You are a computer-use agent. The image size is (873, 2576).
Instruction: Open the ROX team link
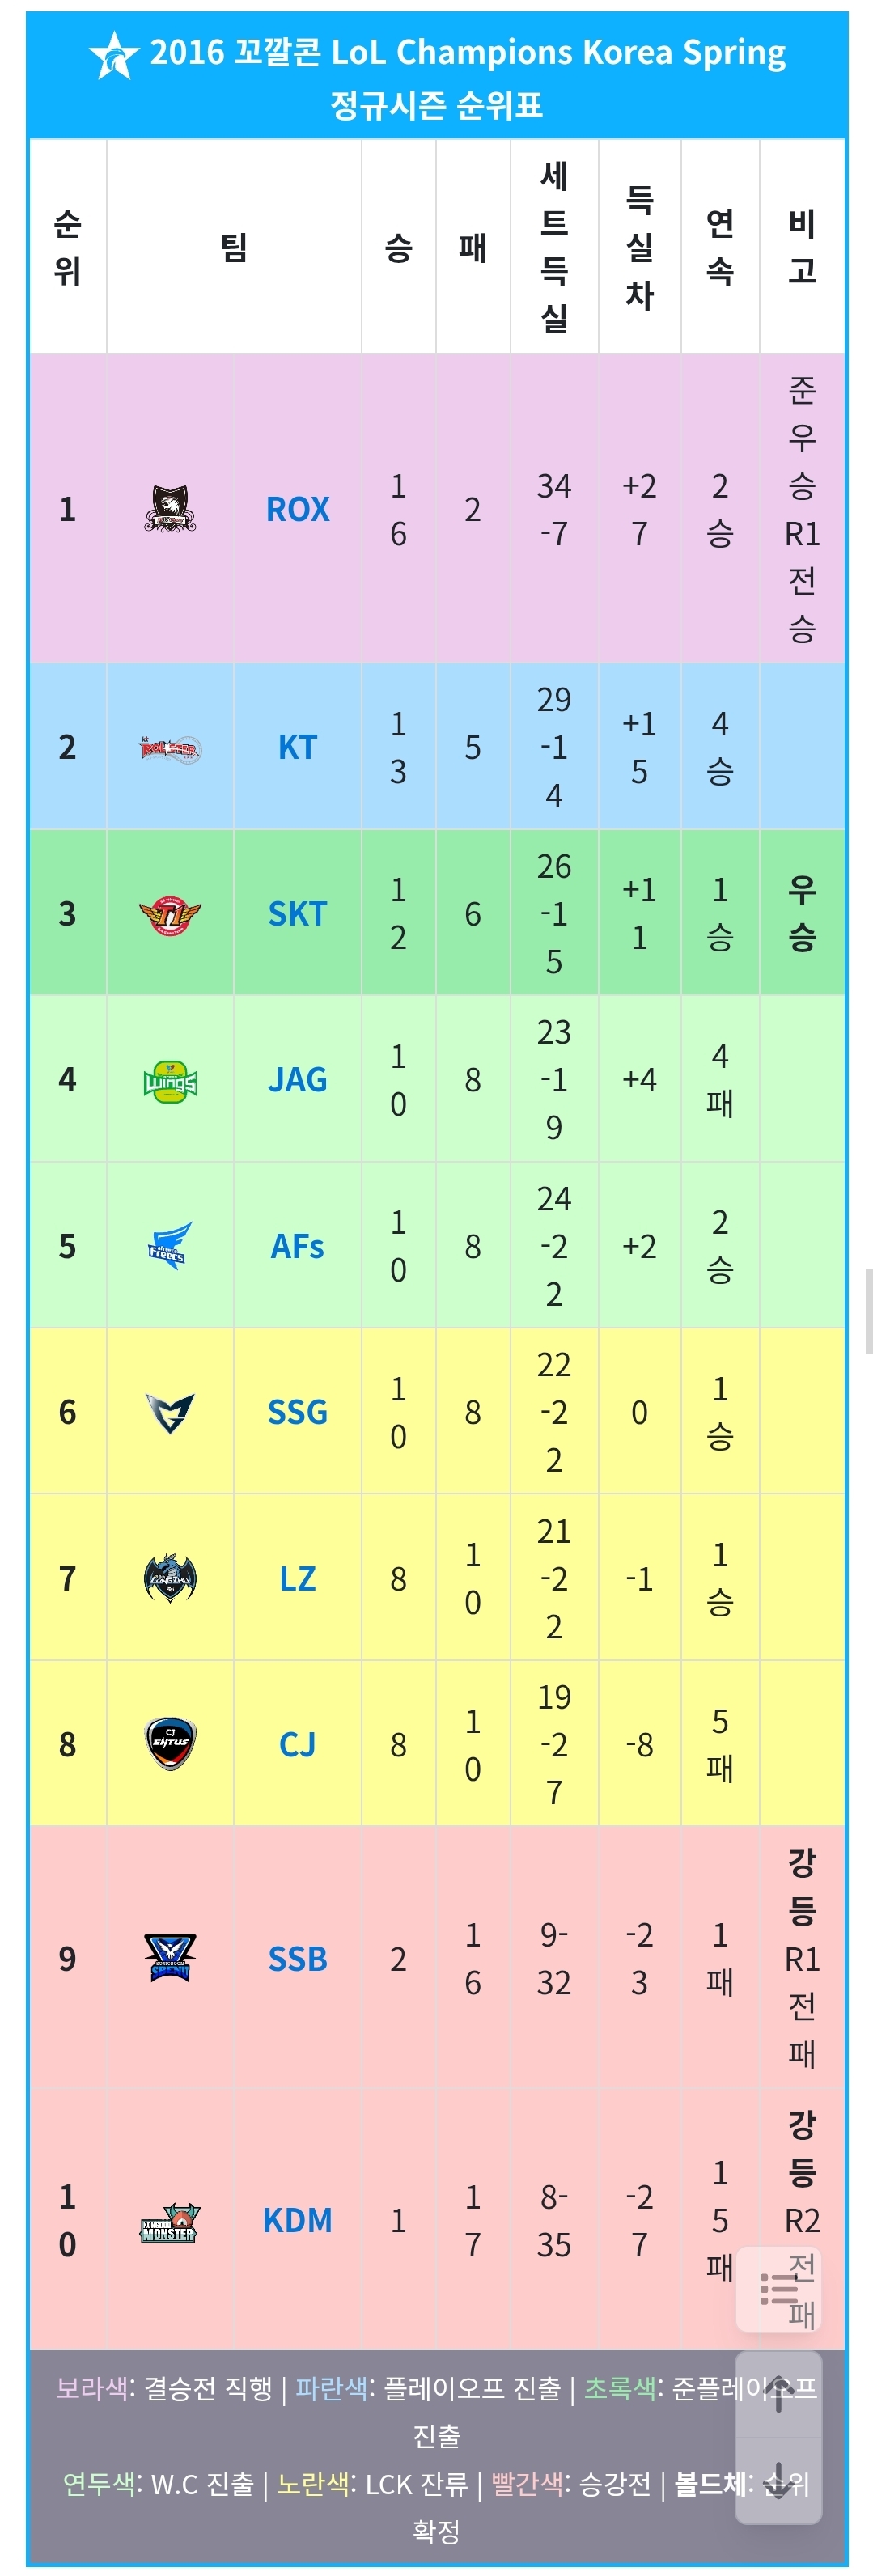tap(297, 510)
